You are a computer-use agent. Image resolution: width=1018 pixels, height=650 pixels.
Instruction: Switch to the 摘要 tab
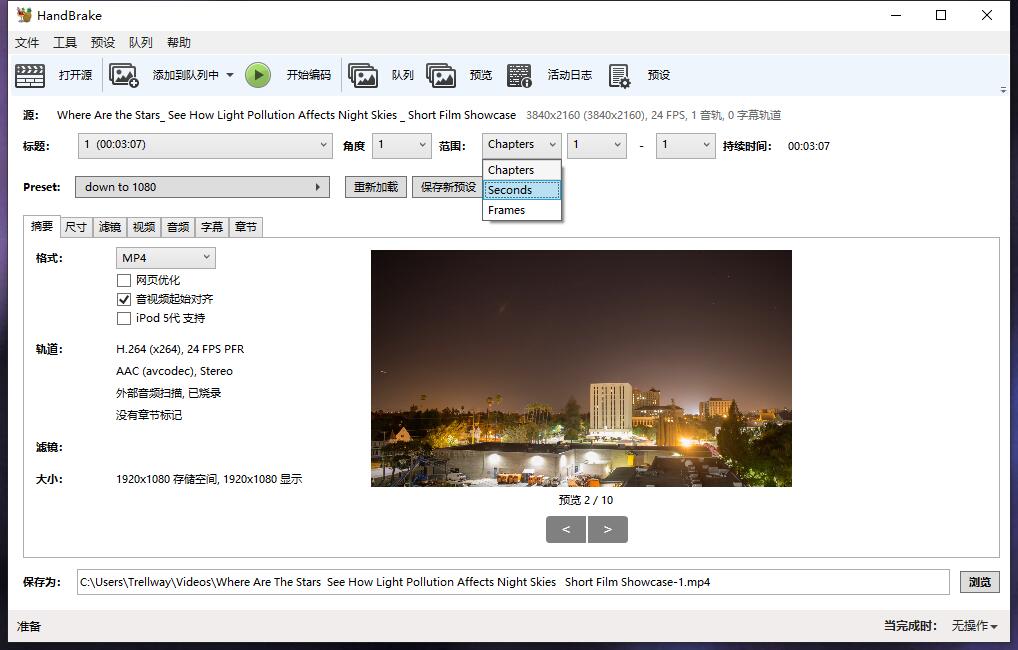[42, 226]
